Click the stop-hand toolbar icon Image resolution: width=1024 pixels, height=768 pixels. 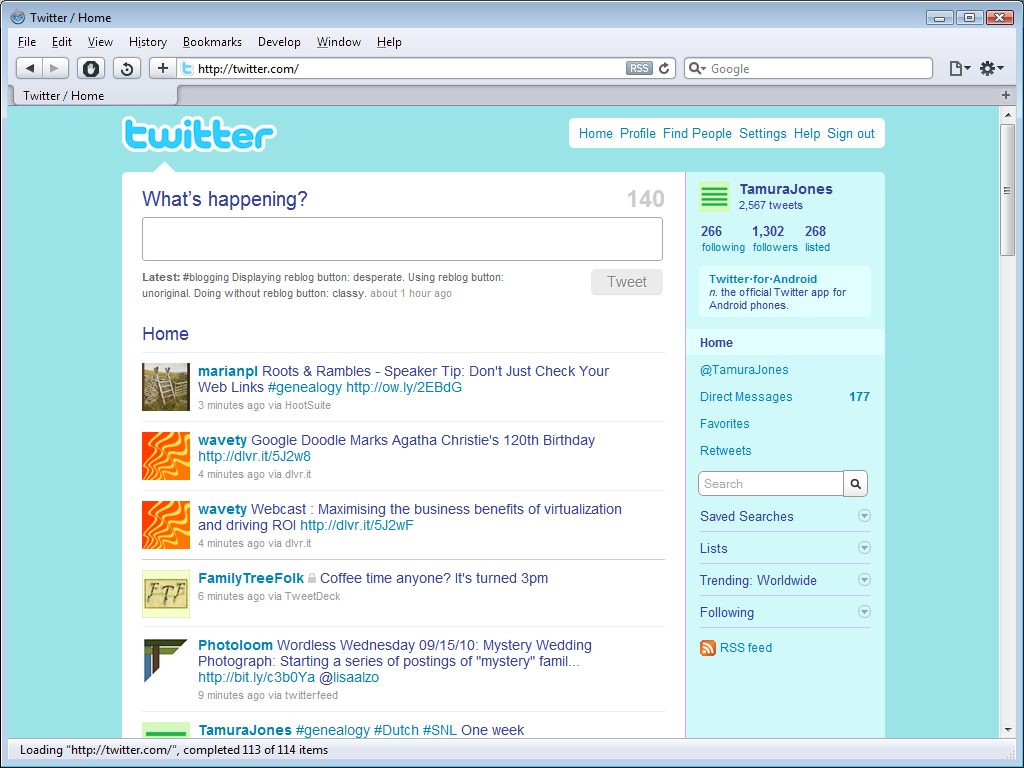(91, 68)
